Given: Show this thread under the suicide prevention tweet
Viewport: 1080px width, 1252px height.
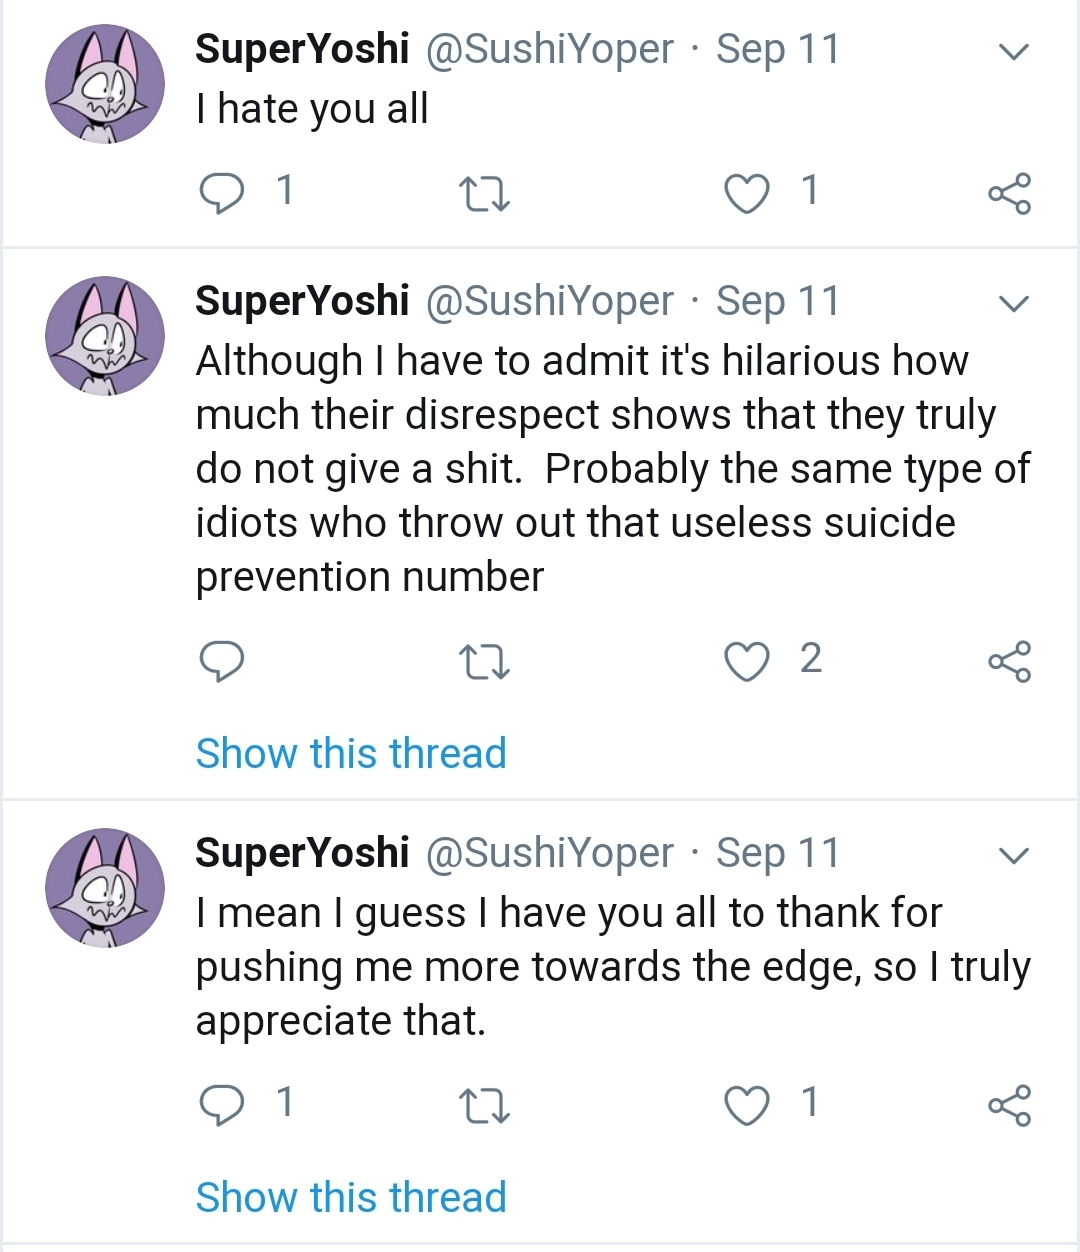Looking at the screenshot, I should [x=351, y=753].
